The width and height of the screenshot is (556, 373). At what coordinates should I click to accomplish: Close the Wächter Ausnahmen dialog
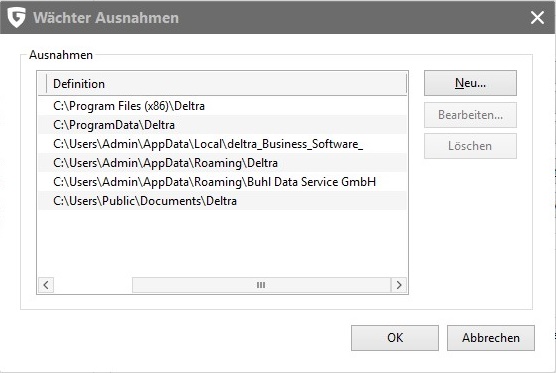click(537, 17)
